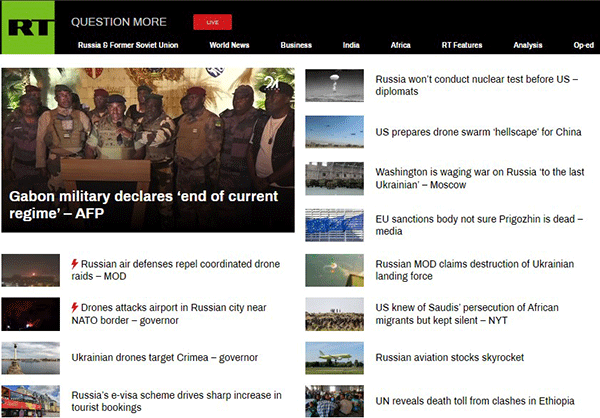Open the India news section
This screenshot has width=600, height=418.
pyautogui.click(x=351, y=45)
